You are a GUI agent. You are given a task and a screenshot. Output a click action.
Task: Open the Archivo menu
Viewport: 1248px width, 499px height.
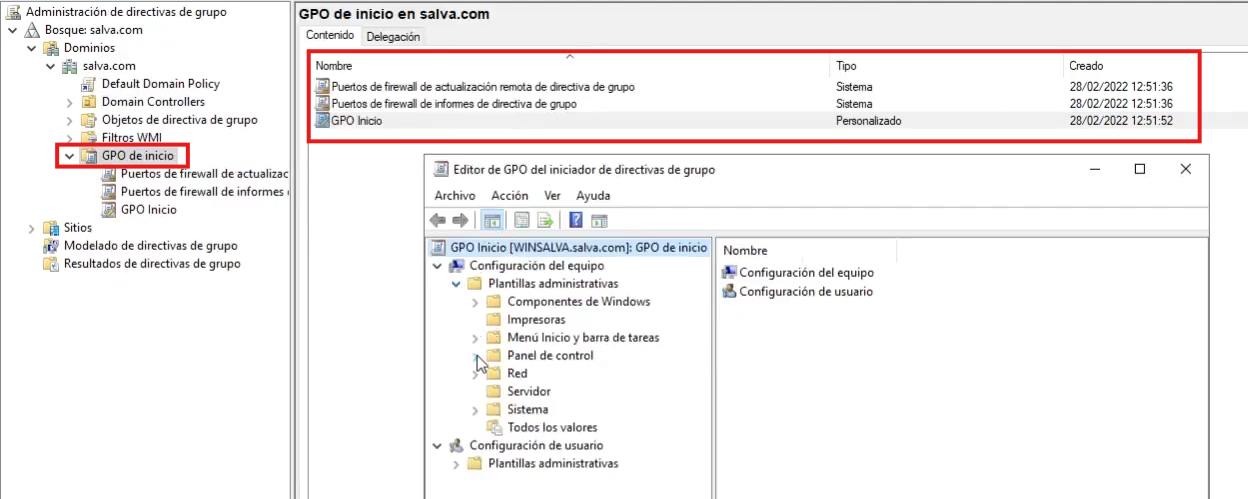(x=454, y=196)
